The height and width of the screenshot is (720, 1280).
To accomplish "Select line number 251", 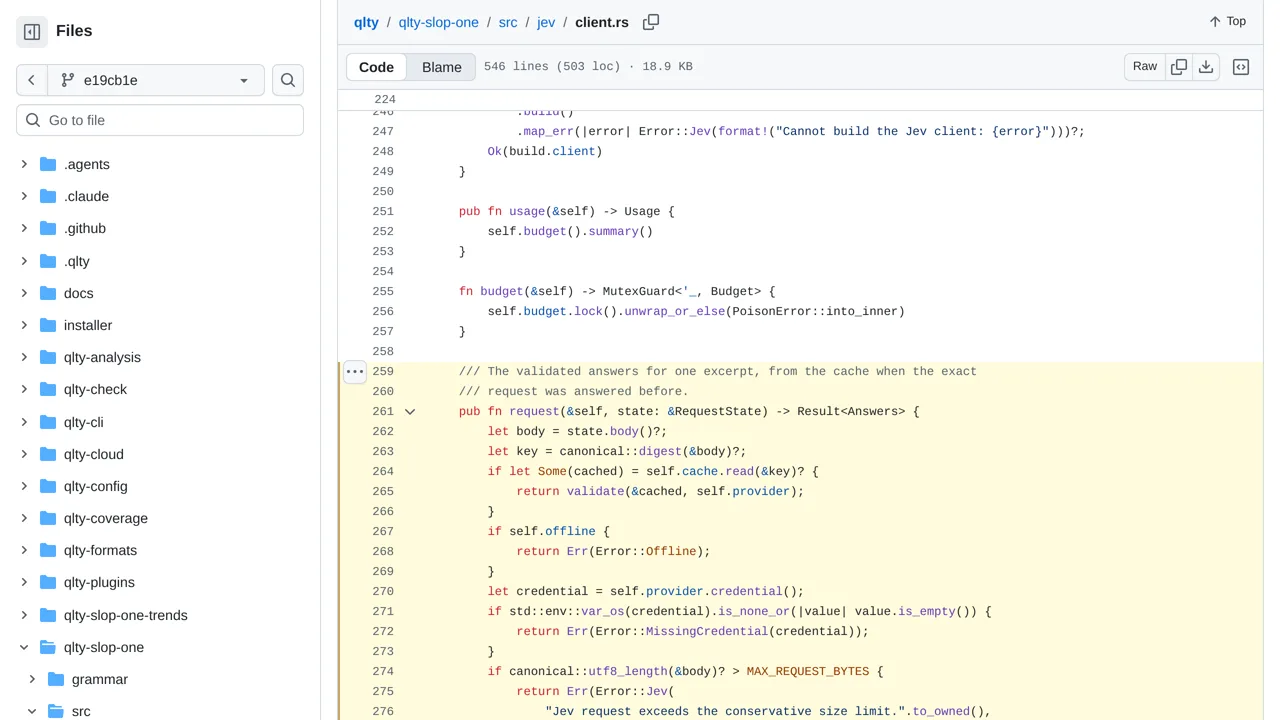I will tap(382, 211).
